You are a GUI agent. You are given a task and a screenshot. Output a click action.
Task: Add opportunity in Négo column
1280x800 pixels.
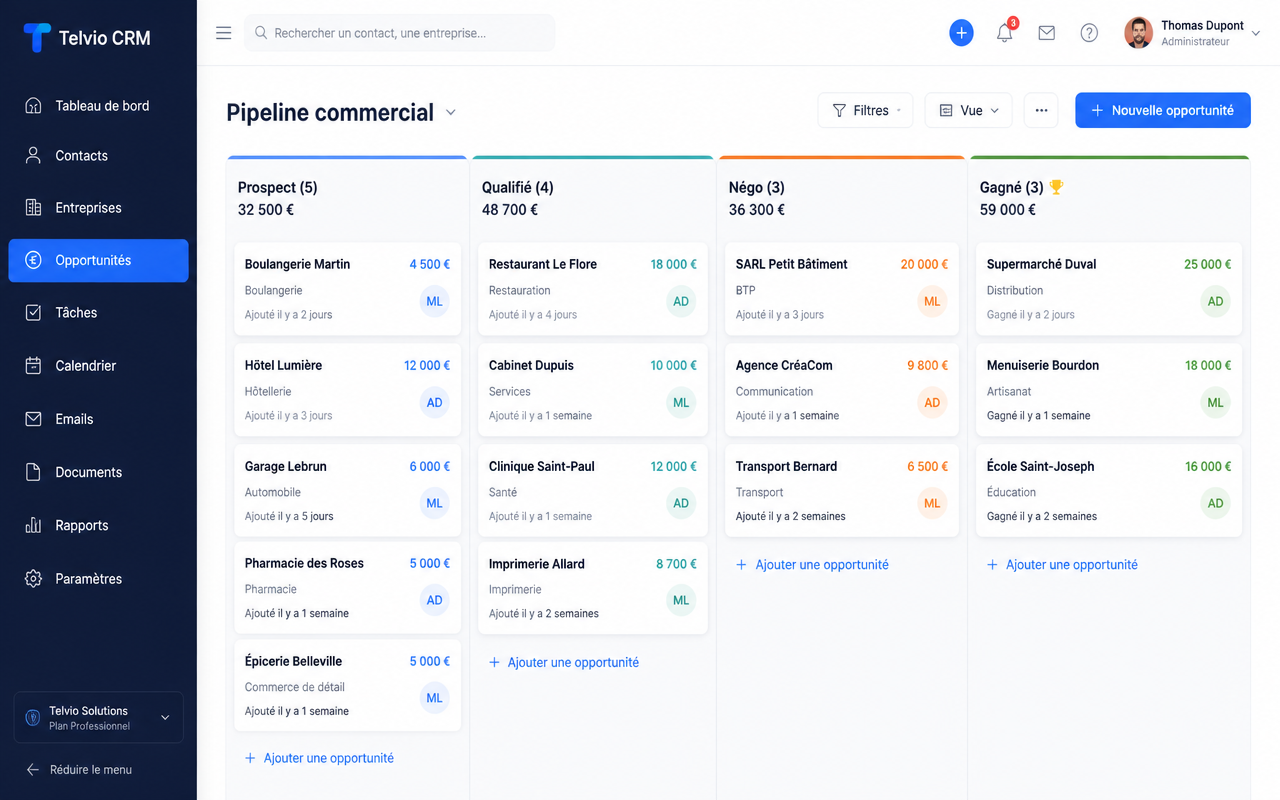point(812,564)
